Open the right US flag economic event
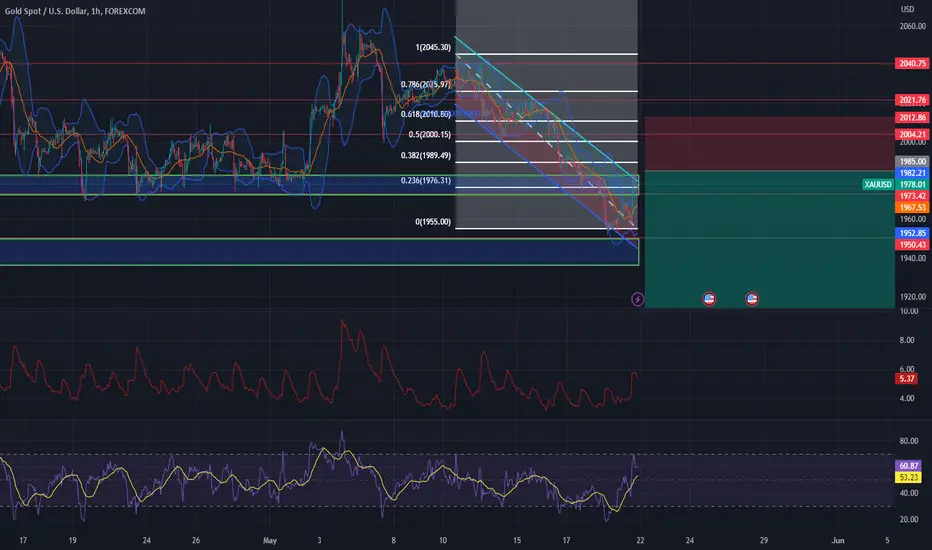This screenshot has height=550, width=932. coord(752,298)
